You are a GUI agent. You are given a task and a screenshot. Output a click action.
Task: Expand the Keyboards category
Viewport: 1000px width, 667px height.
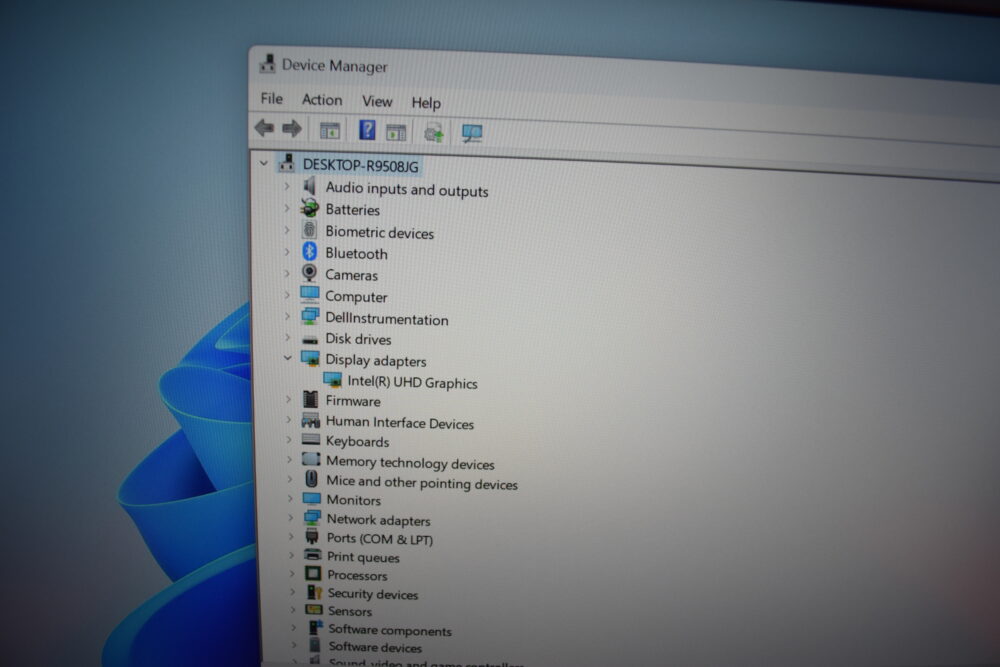coord(289,439)
